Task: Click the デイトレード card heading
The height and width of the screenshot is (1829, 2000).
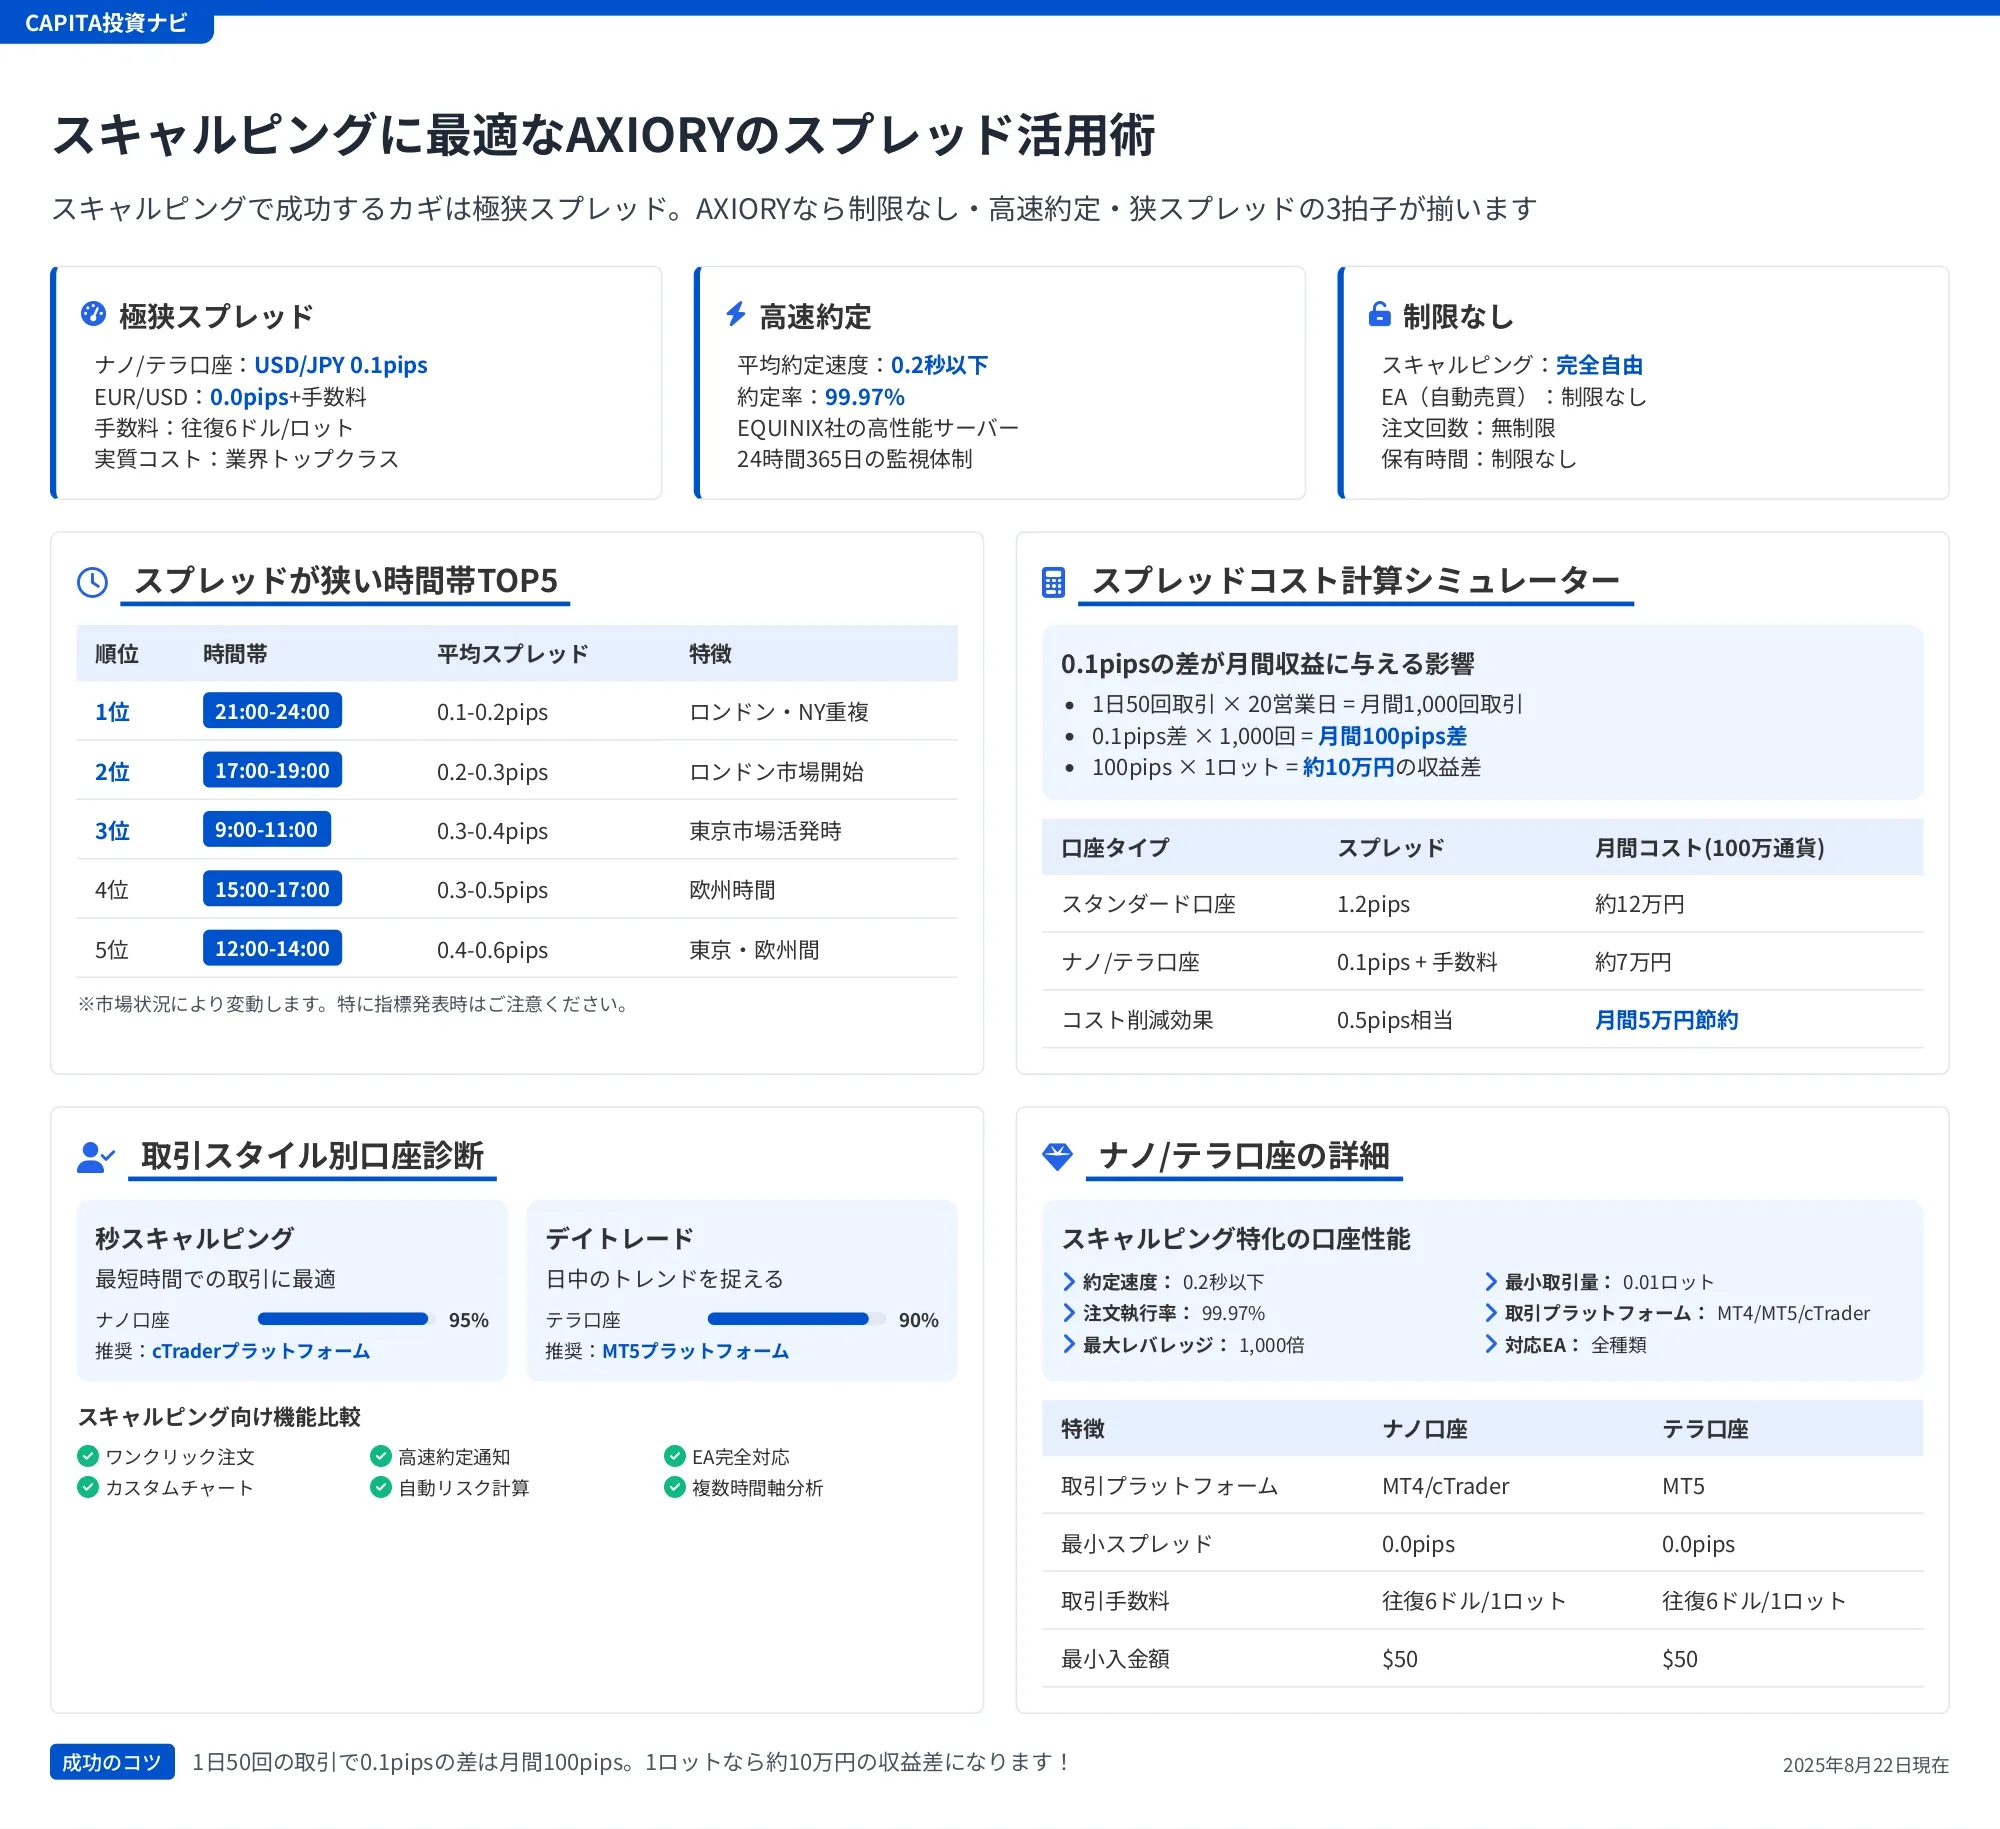Action: 620,1239
